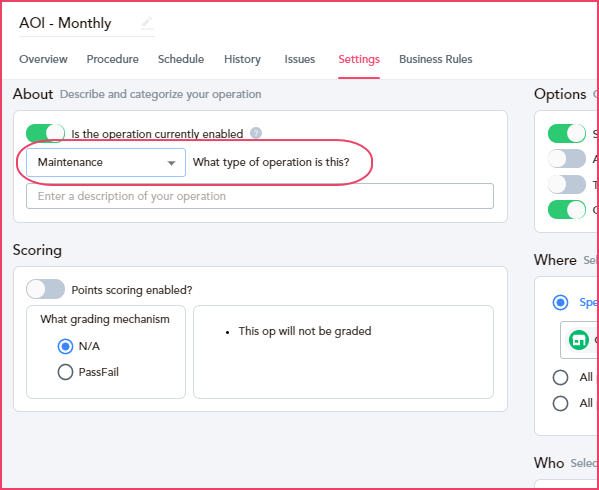Select the PassFail grading radio button
This screenshot has height=490, width=599.
click(65, 372)
